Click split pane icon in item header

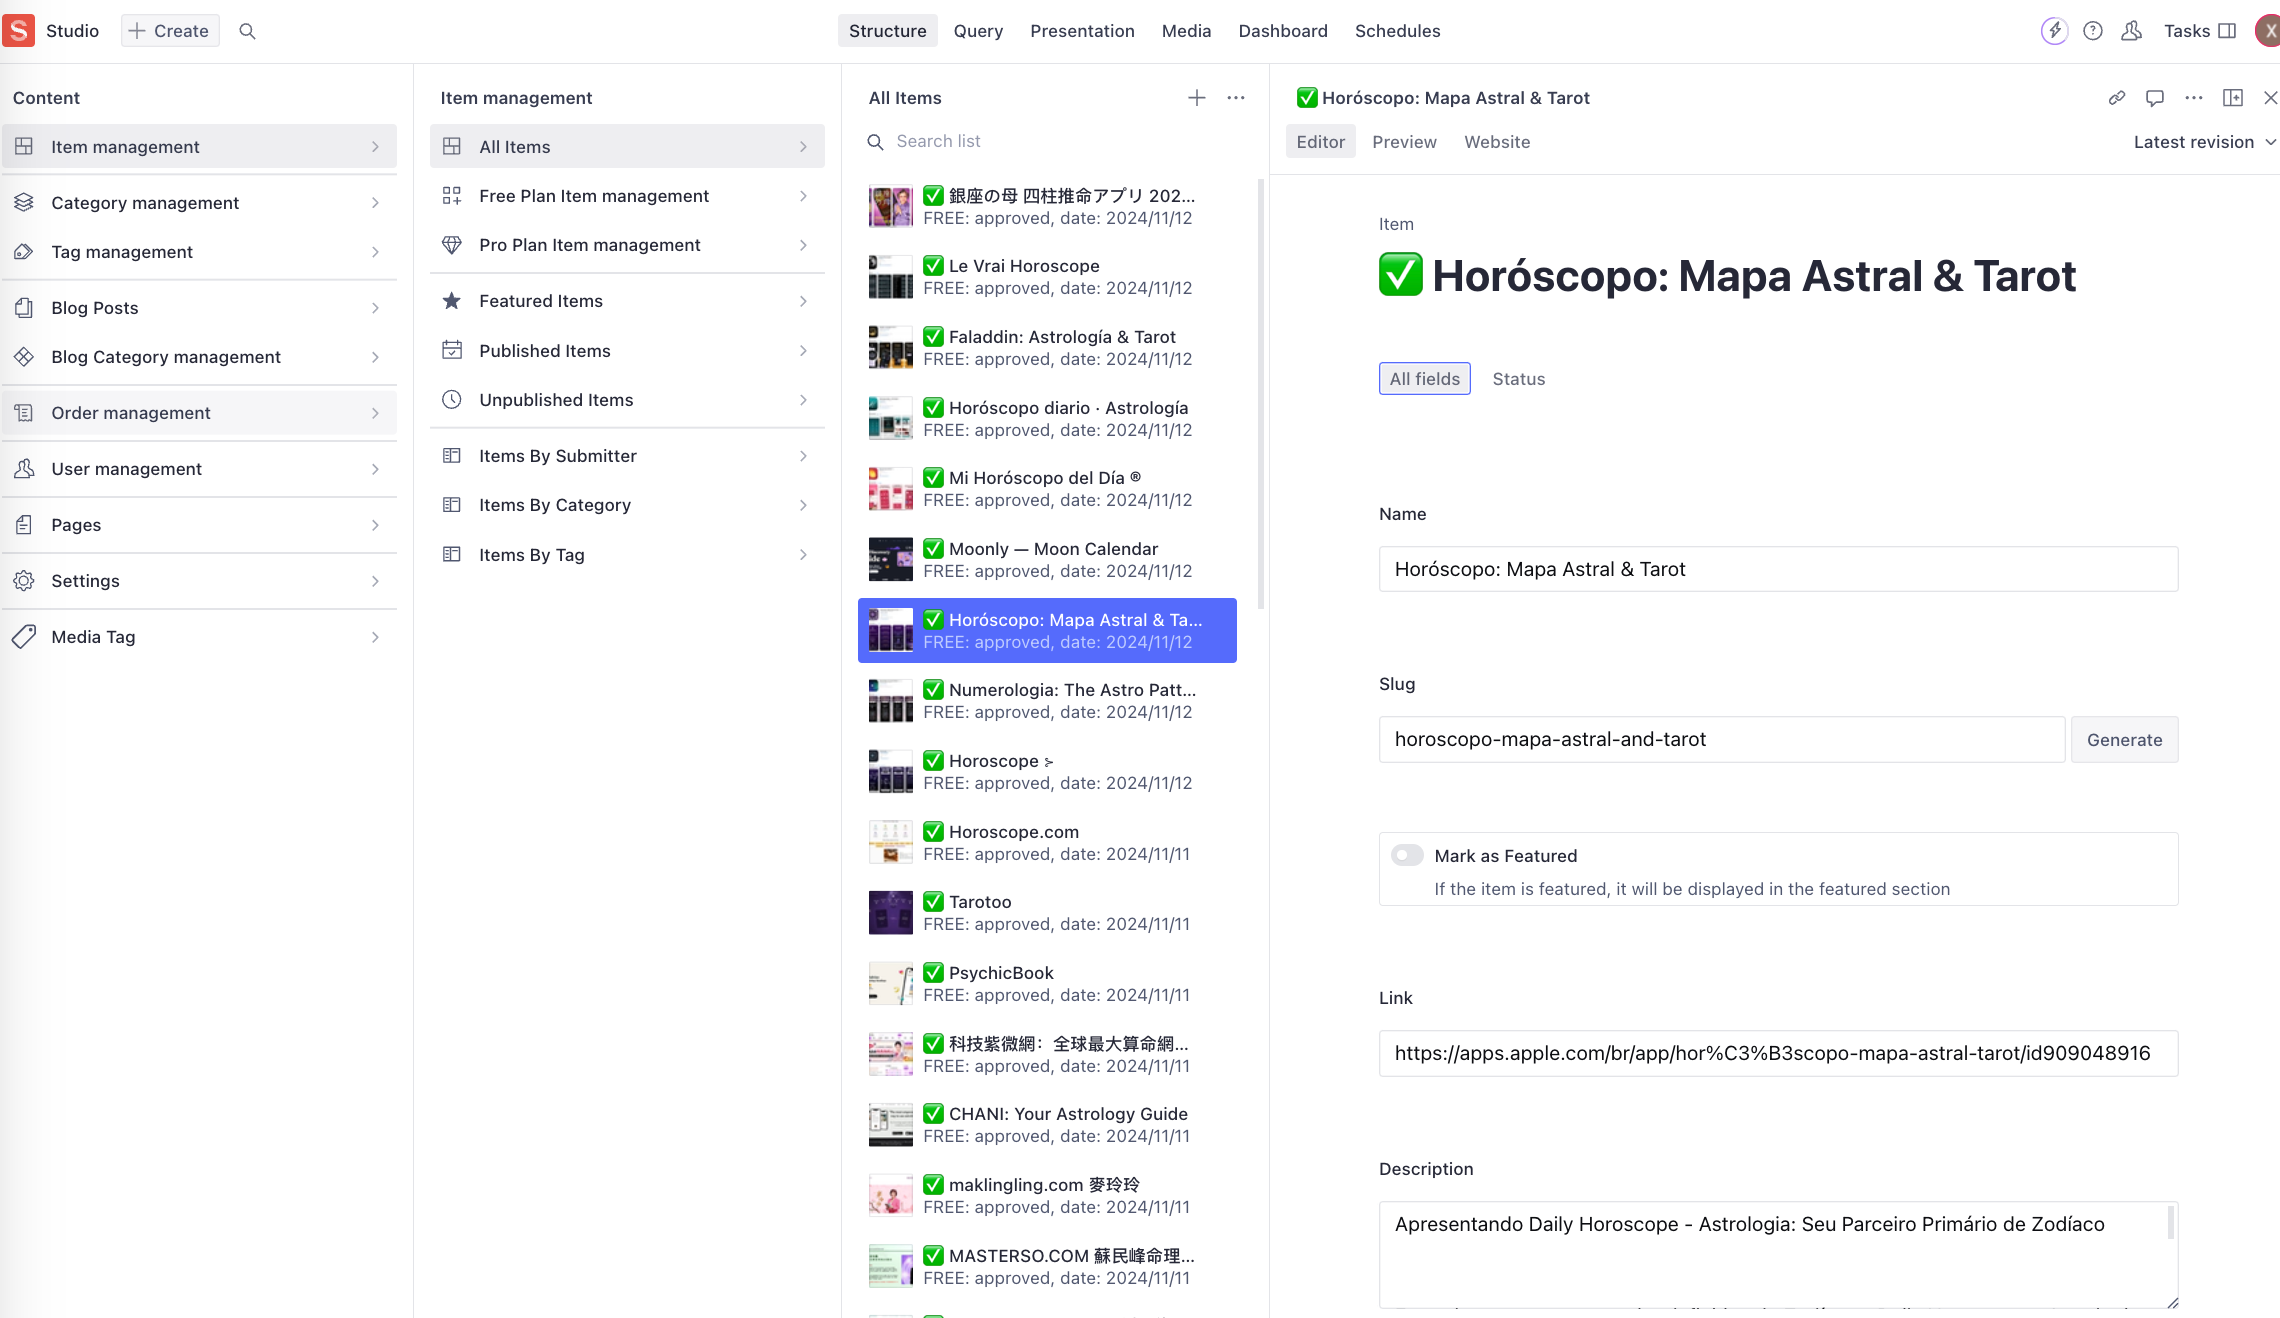(x=2232, y=98)
